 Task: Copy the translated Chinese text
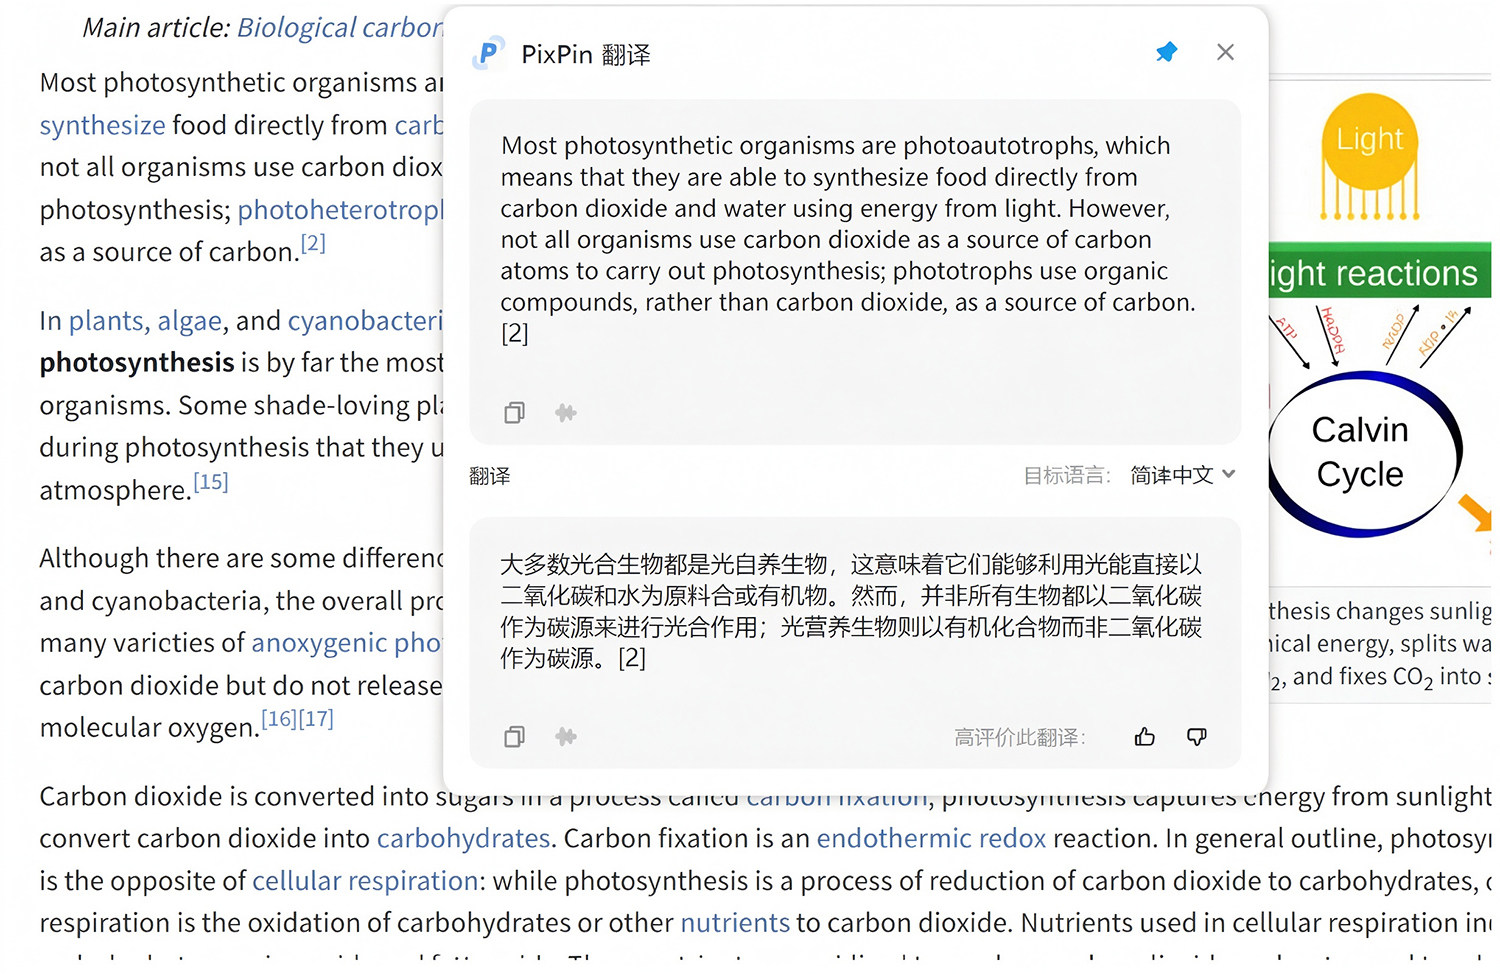[x=514, y=737]
